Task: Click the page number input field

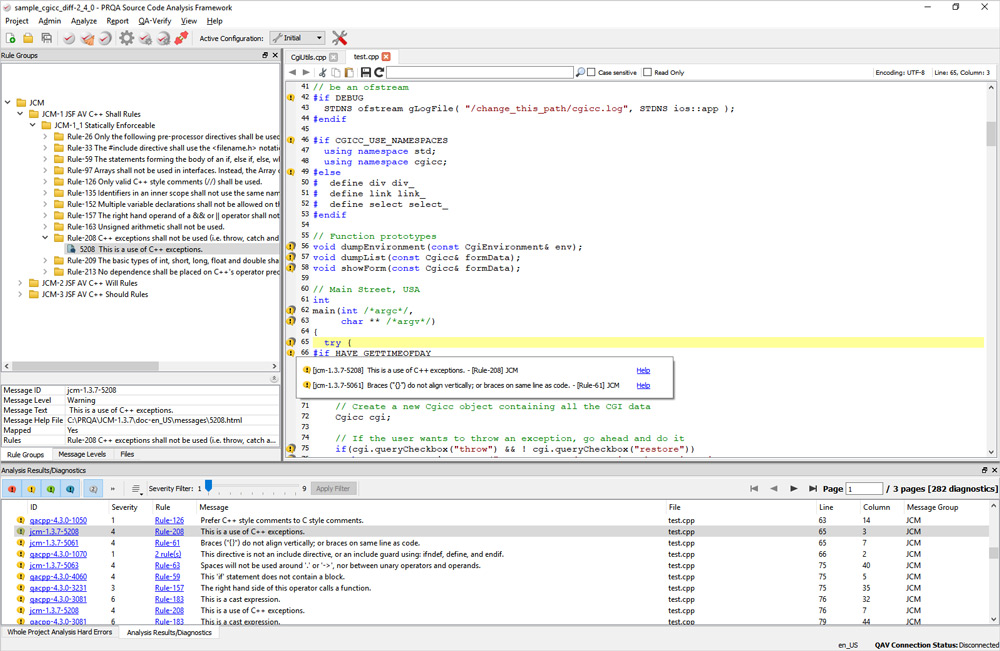Action: (864, 489)
